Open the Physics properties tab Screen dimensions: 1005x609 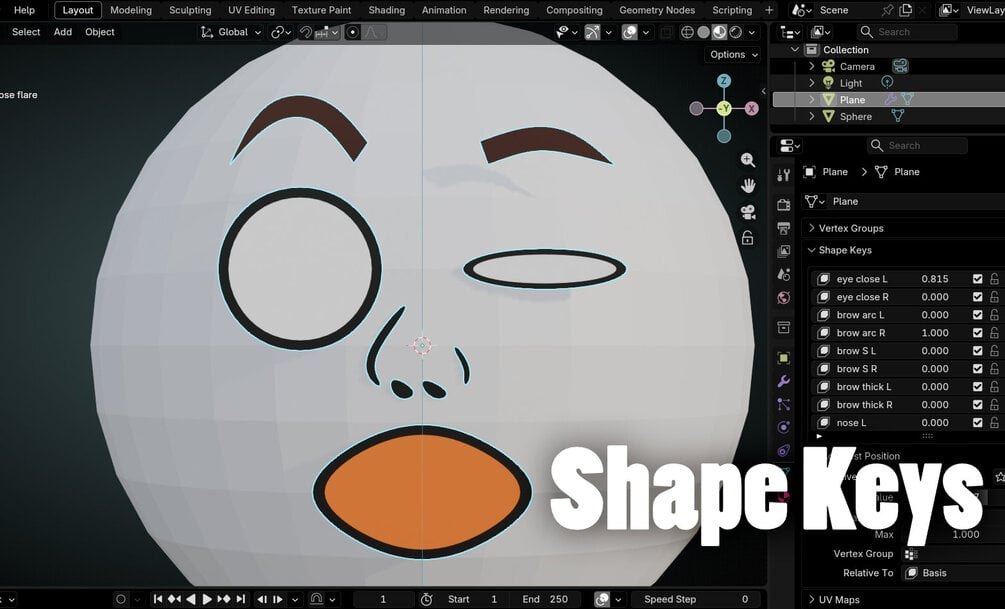(783, 428)
